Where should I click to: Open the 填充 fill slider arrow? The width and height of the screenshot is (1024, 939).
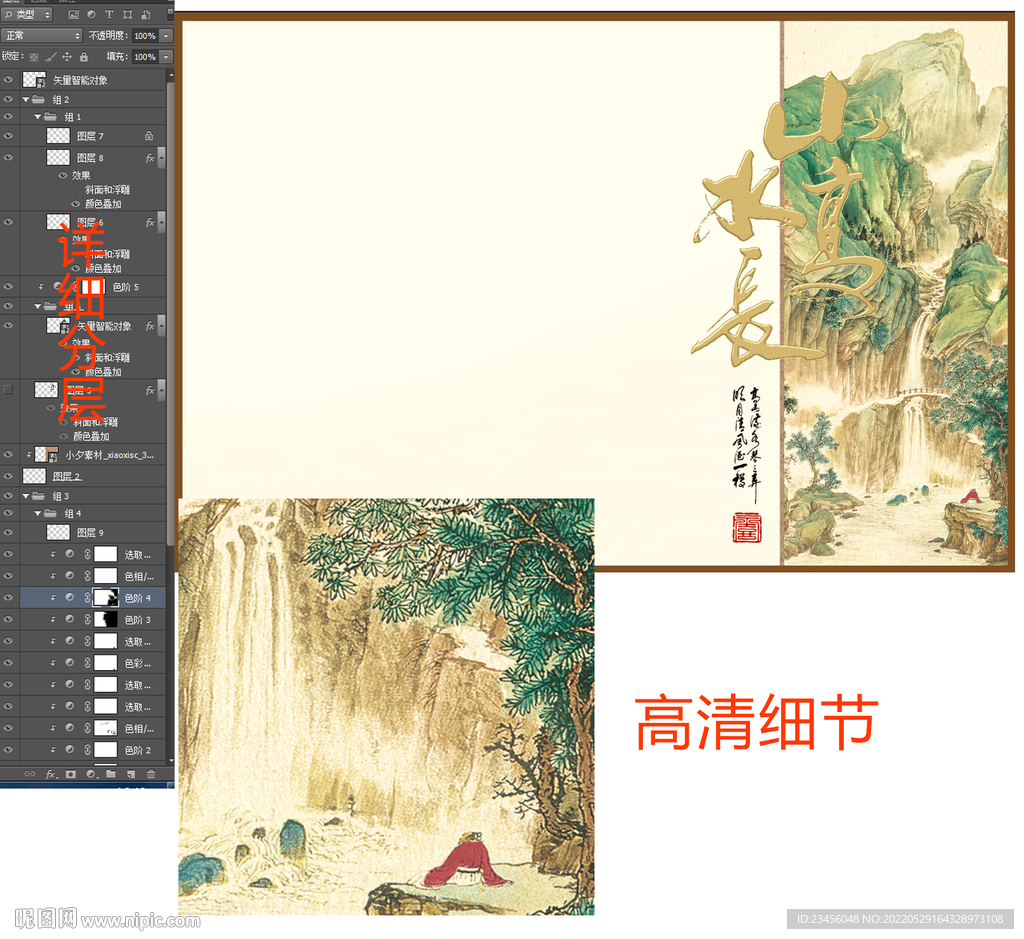(166, 57)
